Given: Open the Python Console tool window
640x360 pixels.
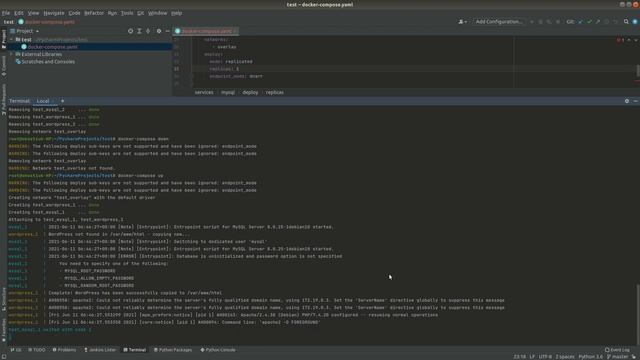Looking at the screenshot, I should pos(218,350).
